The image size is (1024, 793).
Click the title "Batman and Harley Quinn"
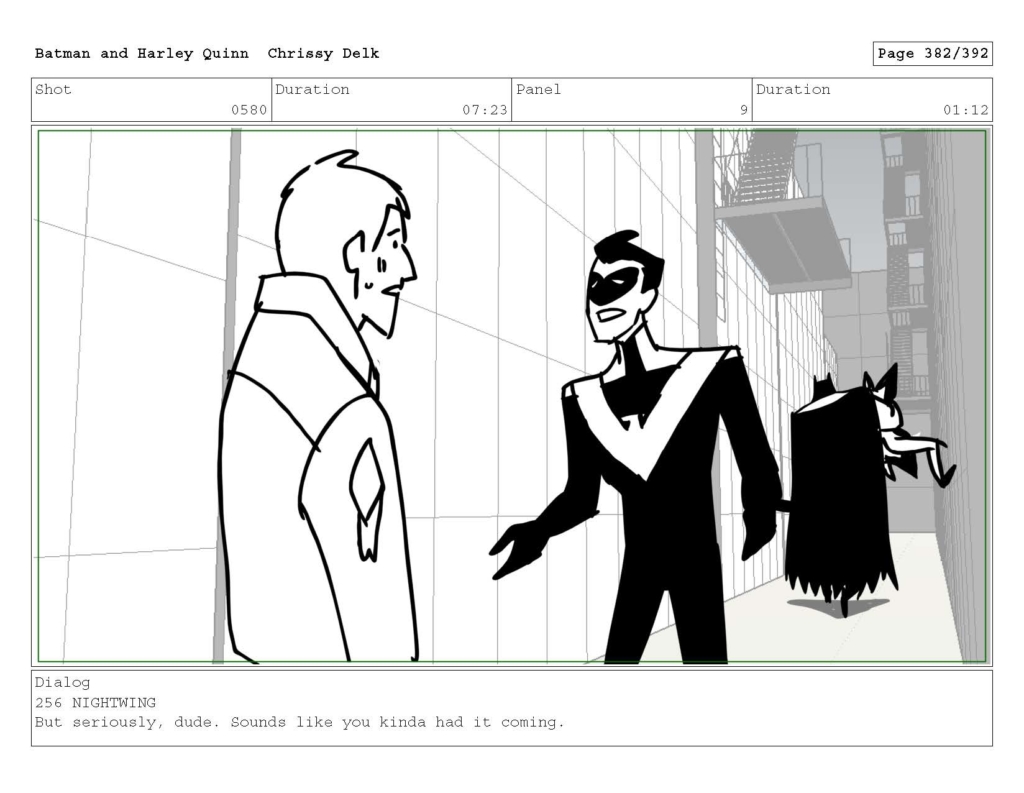pos(142,54)
